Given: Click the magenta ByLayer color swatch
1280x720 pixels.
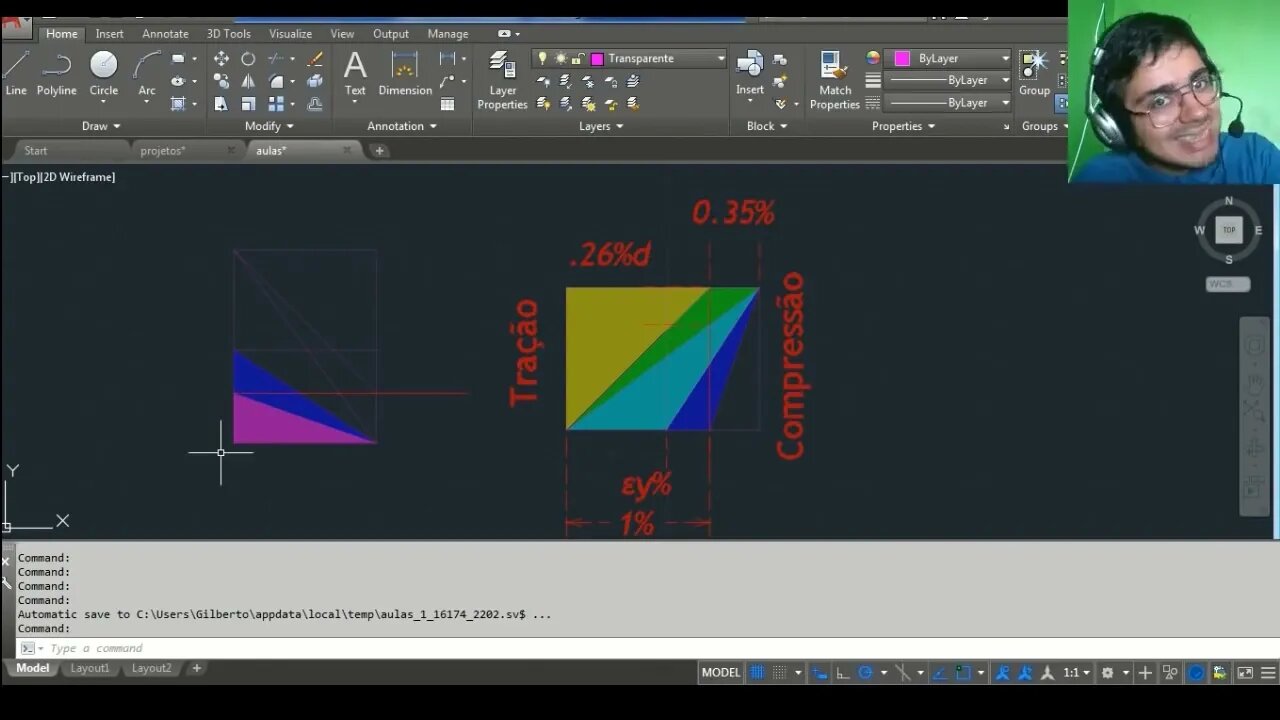Looking at the screenshot, I should click(902, 59).
